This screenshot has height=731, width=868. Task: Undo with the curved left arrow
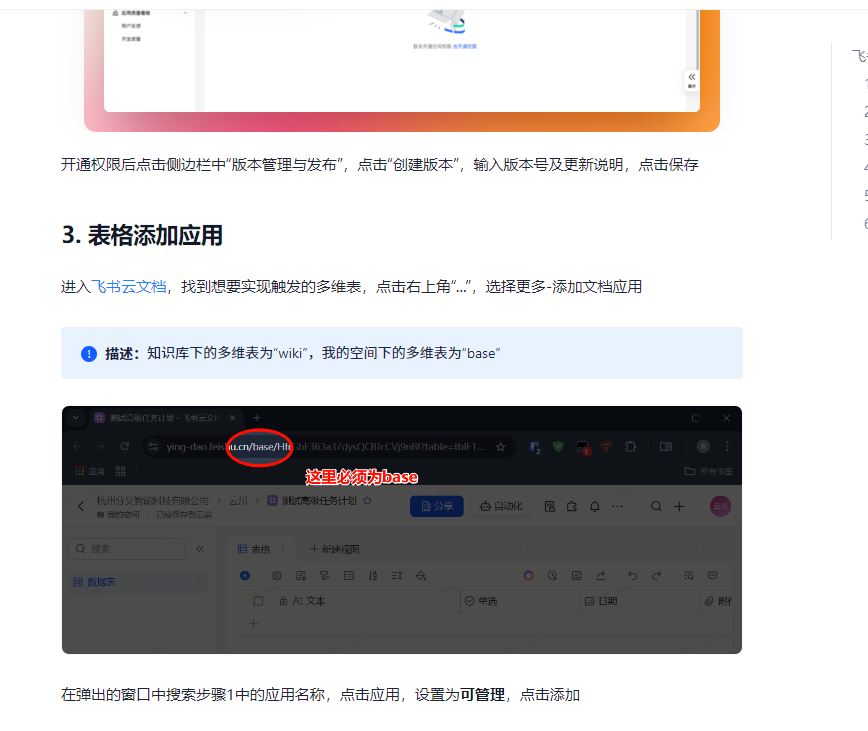[633, 576]
